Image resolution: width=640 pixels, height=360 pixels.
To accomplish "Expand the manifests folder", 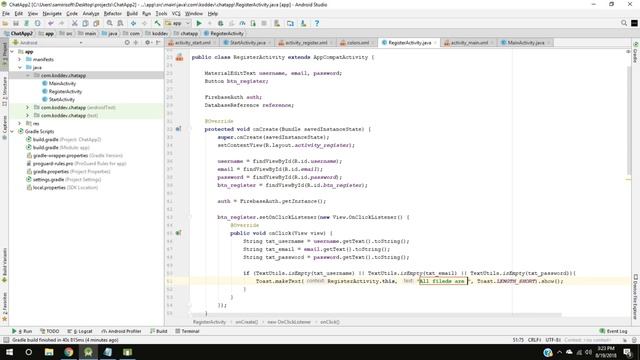I will pos(20,60).
